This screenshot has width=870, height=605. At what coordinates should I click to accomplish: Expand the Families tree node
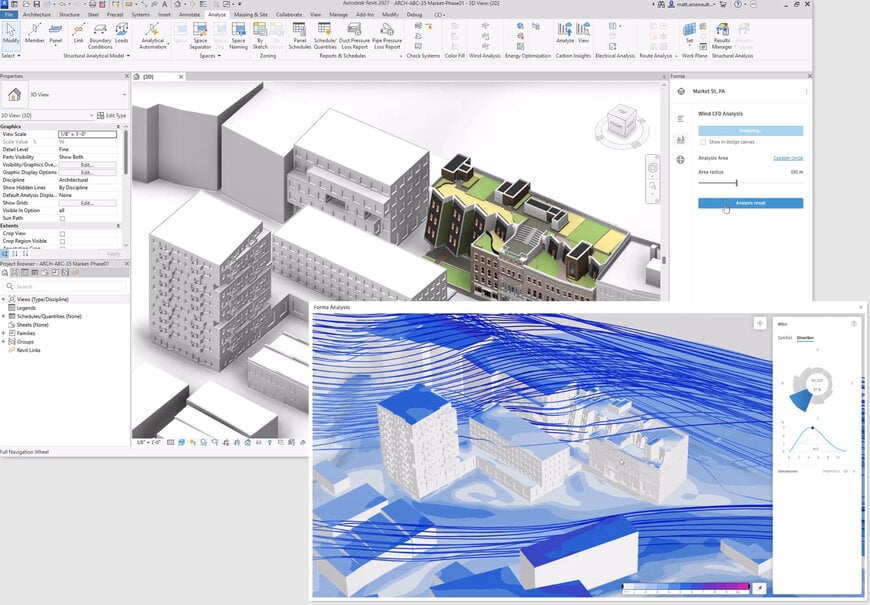pyautogui.click(x=3, y=334)
